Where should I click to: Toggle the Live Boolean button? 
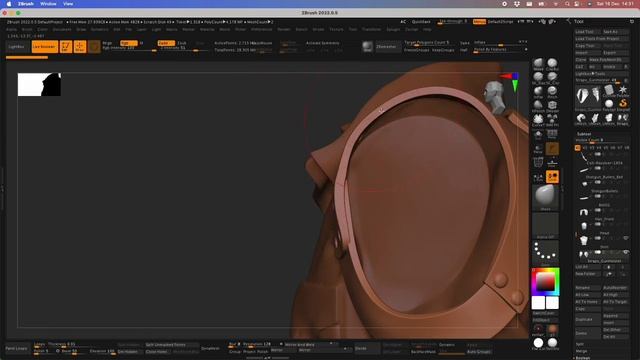click(x=45, y=47)
